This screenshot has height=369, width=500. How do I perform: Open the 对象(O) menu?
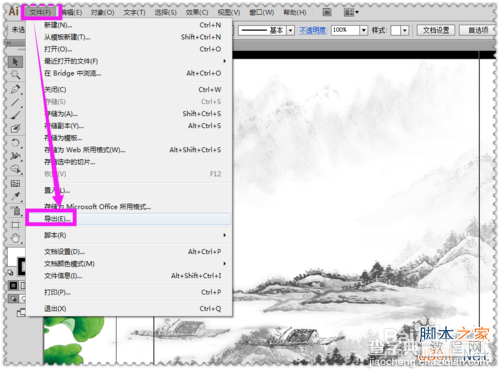(x=102, y=12)
